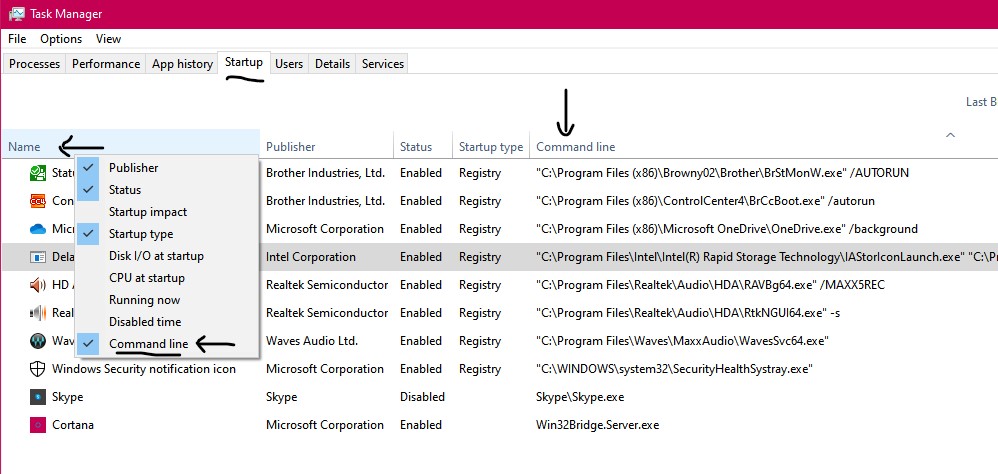The width and height of the screenshot is (998, 474).
Task: Open the View menu
Action: pyautogui.click(x=108, y=39)
